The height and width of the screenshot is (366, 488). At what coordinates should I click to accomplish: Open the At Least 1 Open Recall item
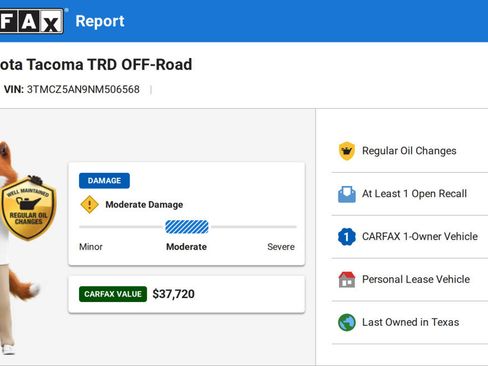[x=410, y=194]
